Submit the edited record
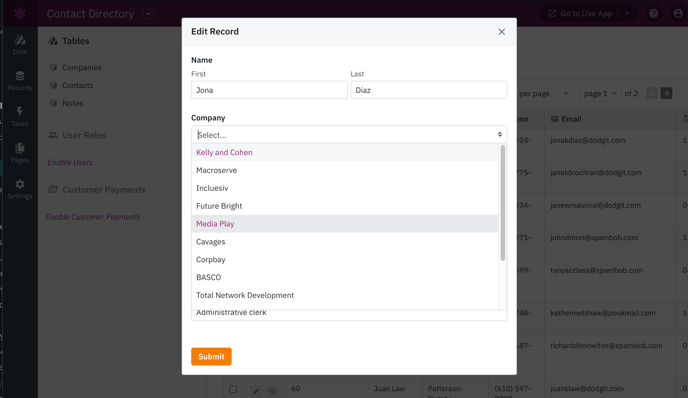The width and height of the screenshot is (688, 398). pos(211,356)
